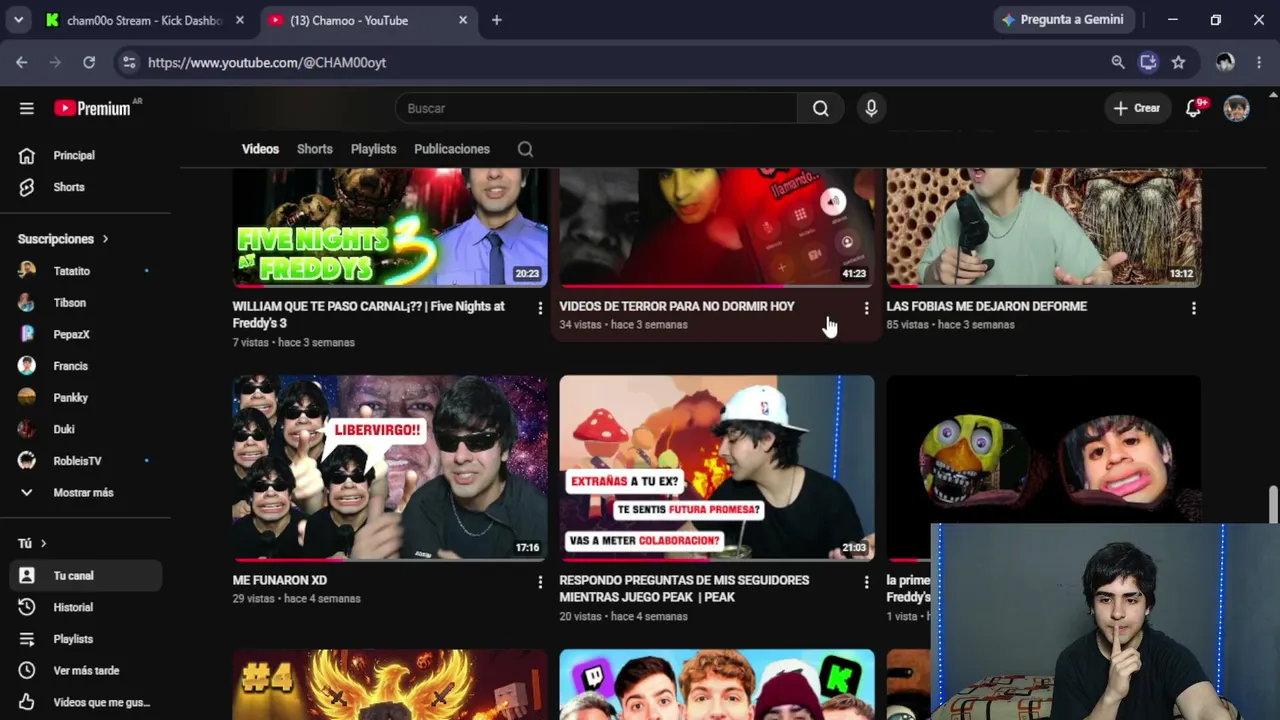
Task: Open options for the Five Nights at Freddy's 3 video
Action: click(540, 308)
